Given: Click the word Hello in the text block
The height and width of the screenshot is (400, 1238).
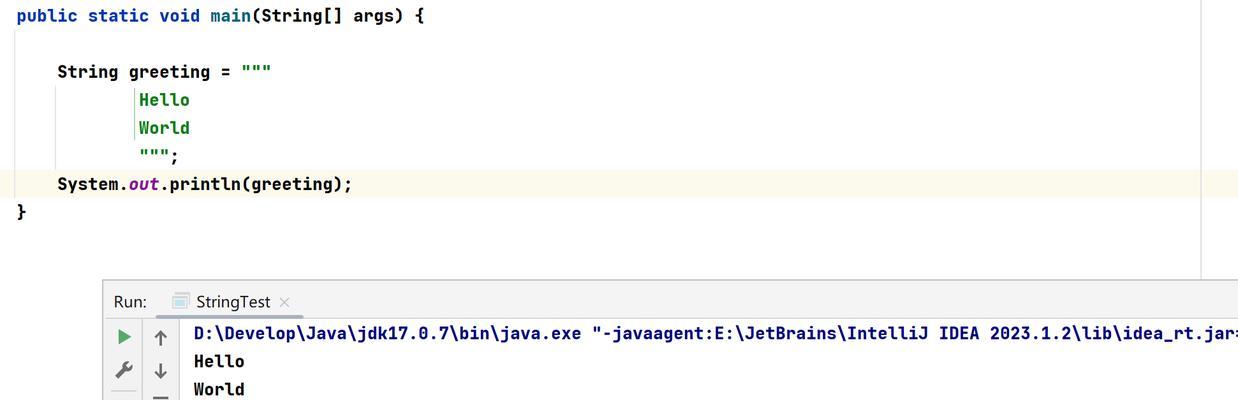Looking at the screenshot, I should [x=164, y=100].
